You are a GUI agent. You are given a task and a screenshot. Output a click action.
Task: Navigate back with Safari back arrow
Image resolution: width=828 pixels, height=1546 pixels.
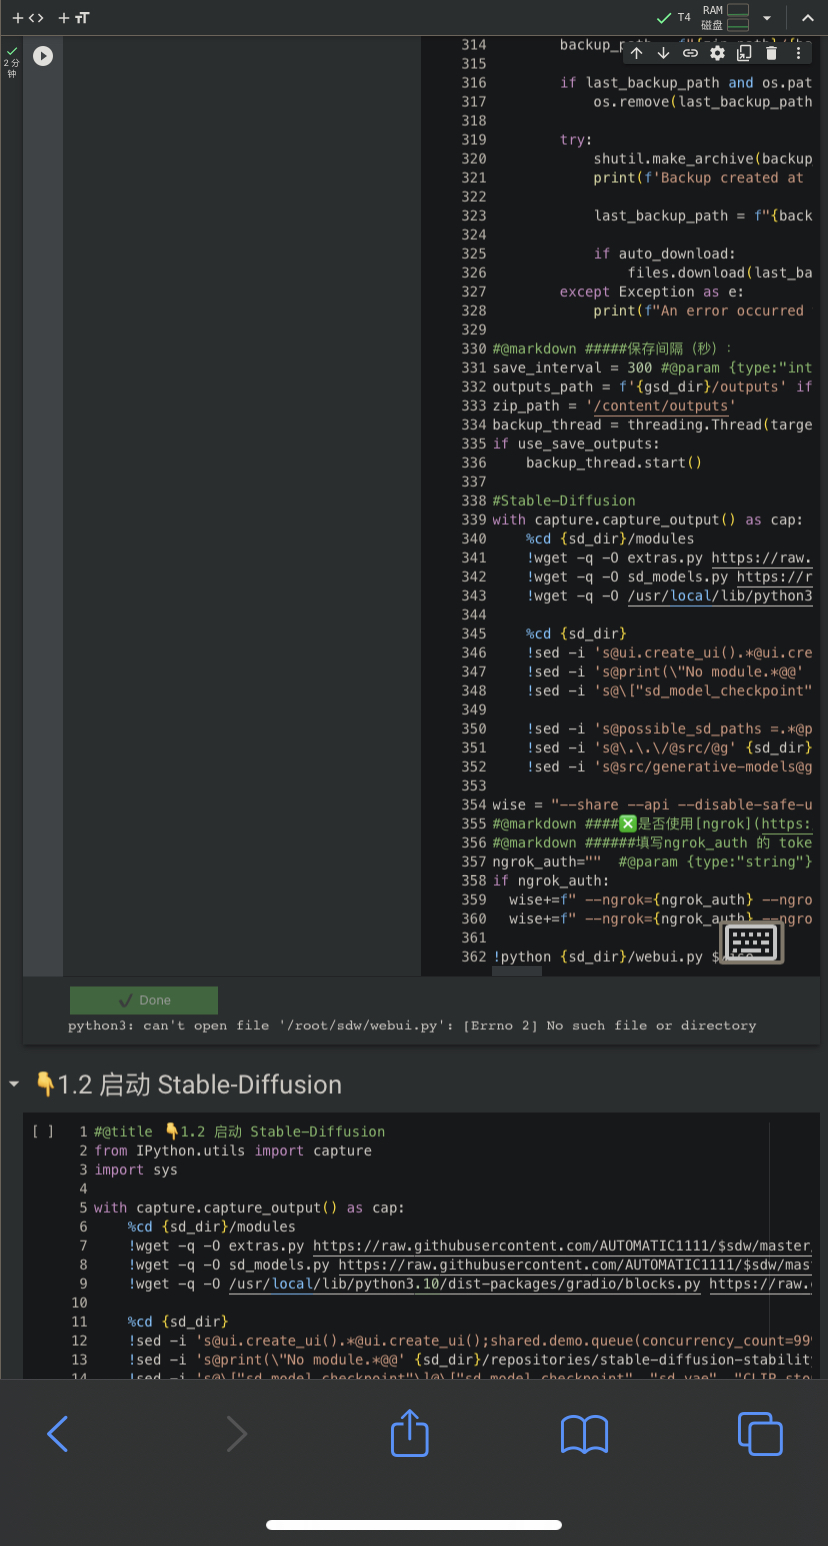point(57,1433)
